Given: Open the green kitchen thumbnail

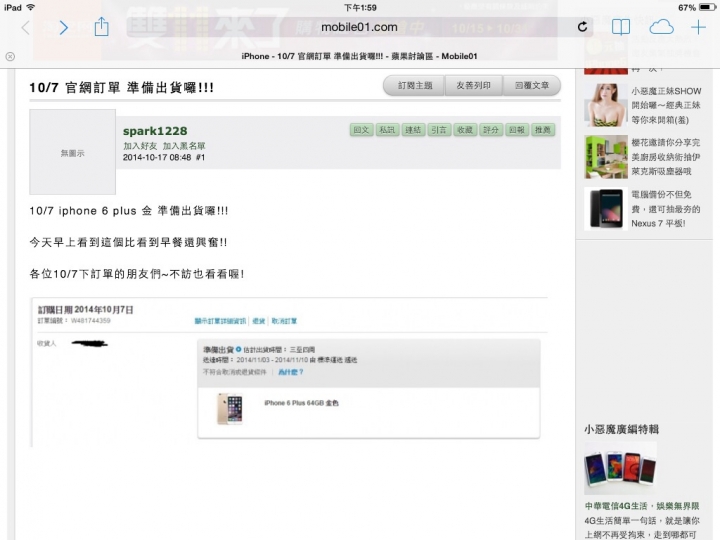Looking at the screenshot, I should tap(606, 157).
